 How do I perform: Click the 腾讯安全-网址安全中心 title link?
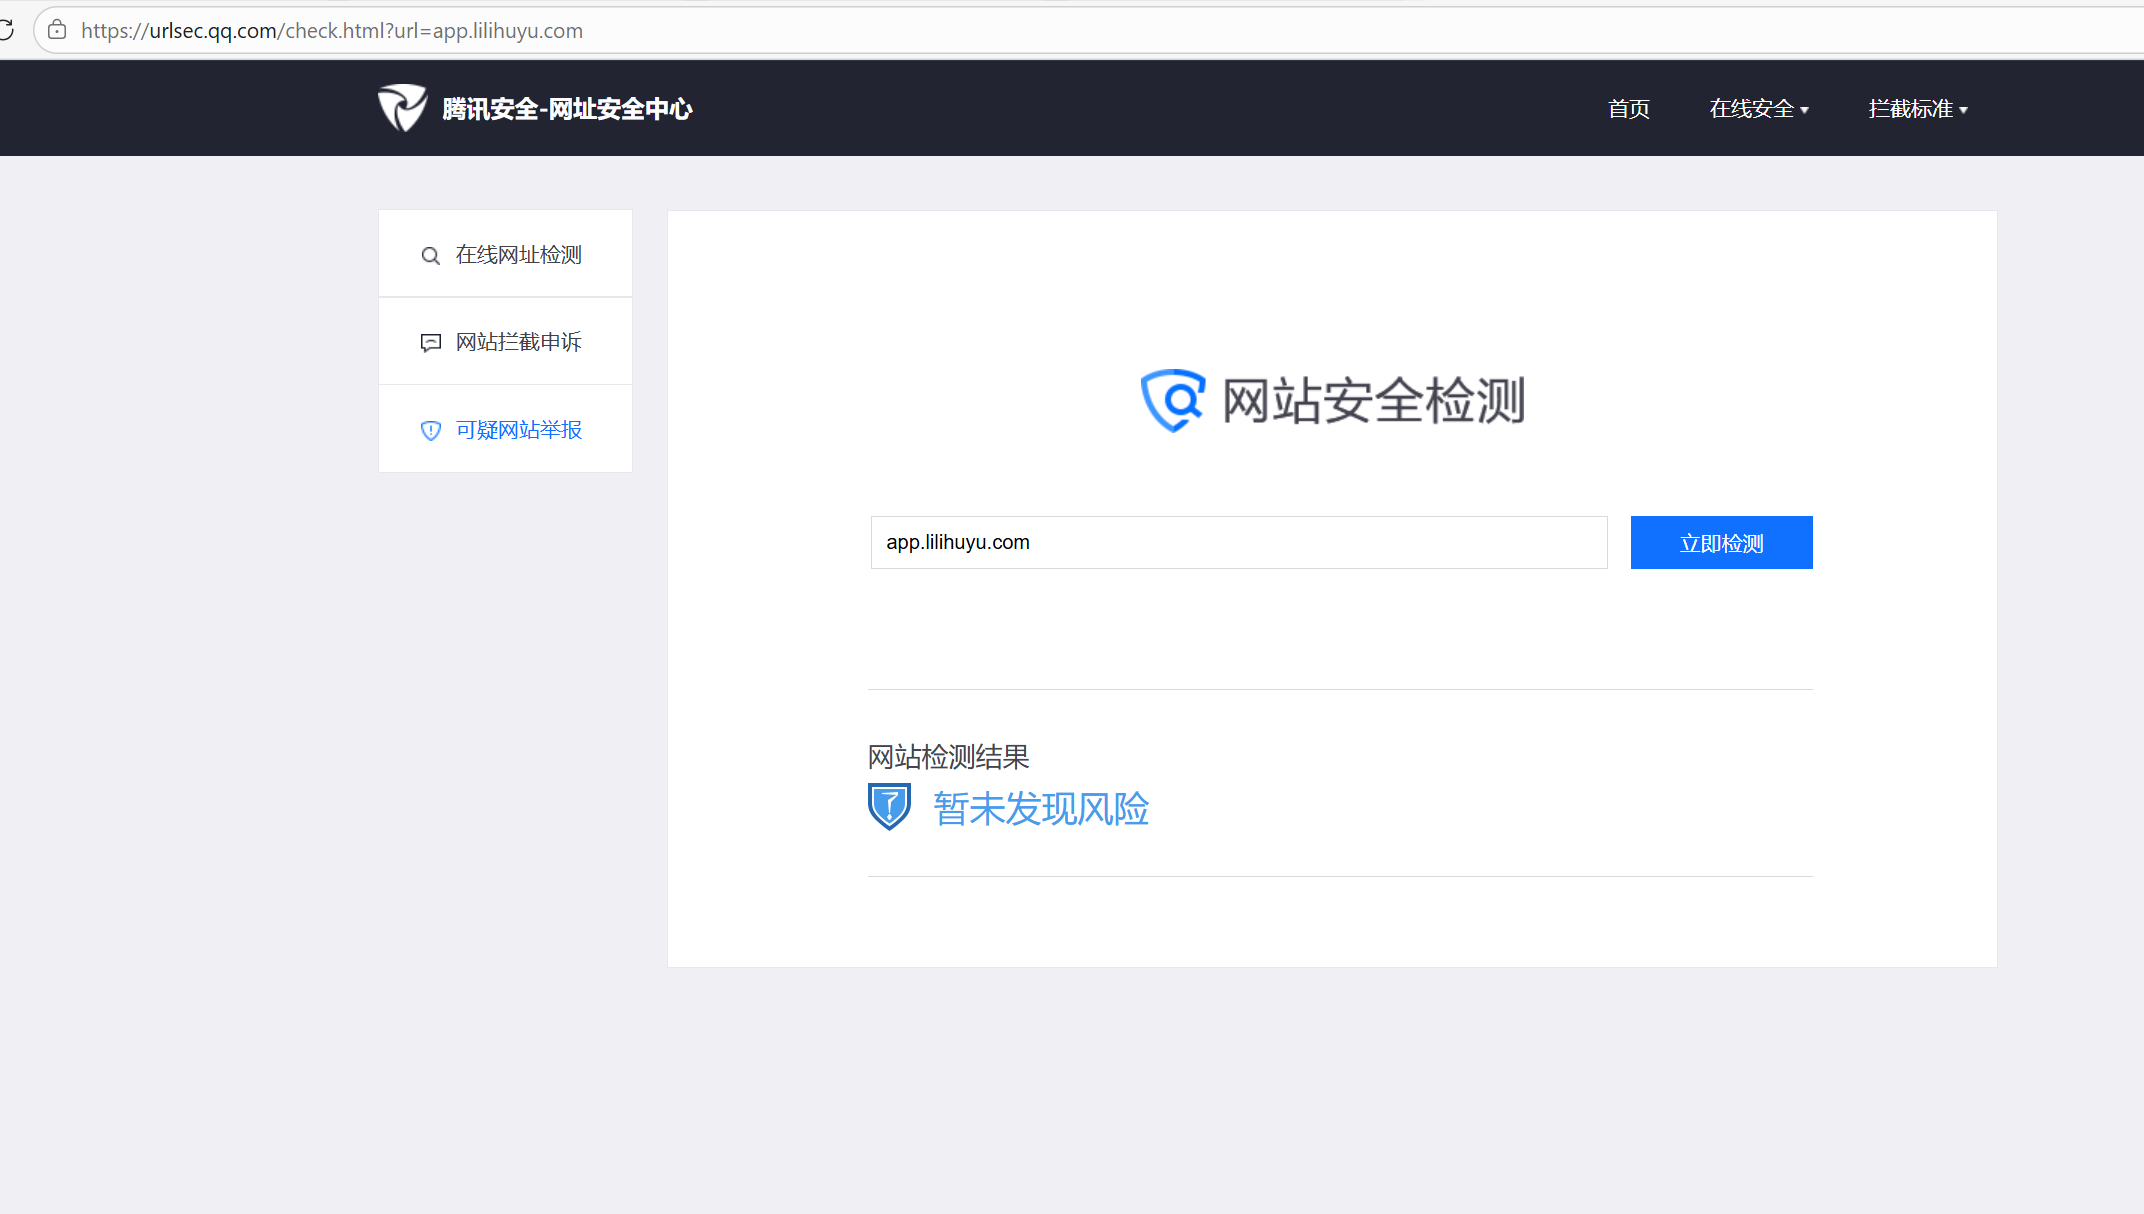point(567,109)
